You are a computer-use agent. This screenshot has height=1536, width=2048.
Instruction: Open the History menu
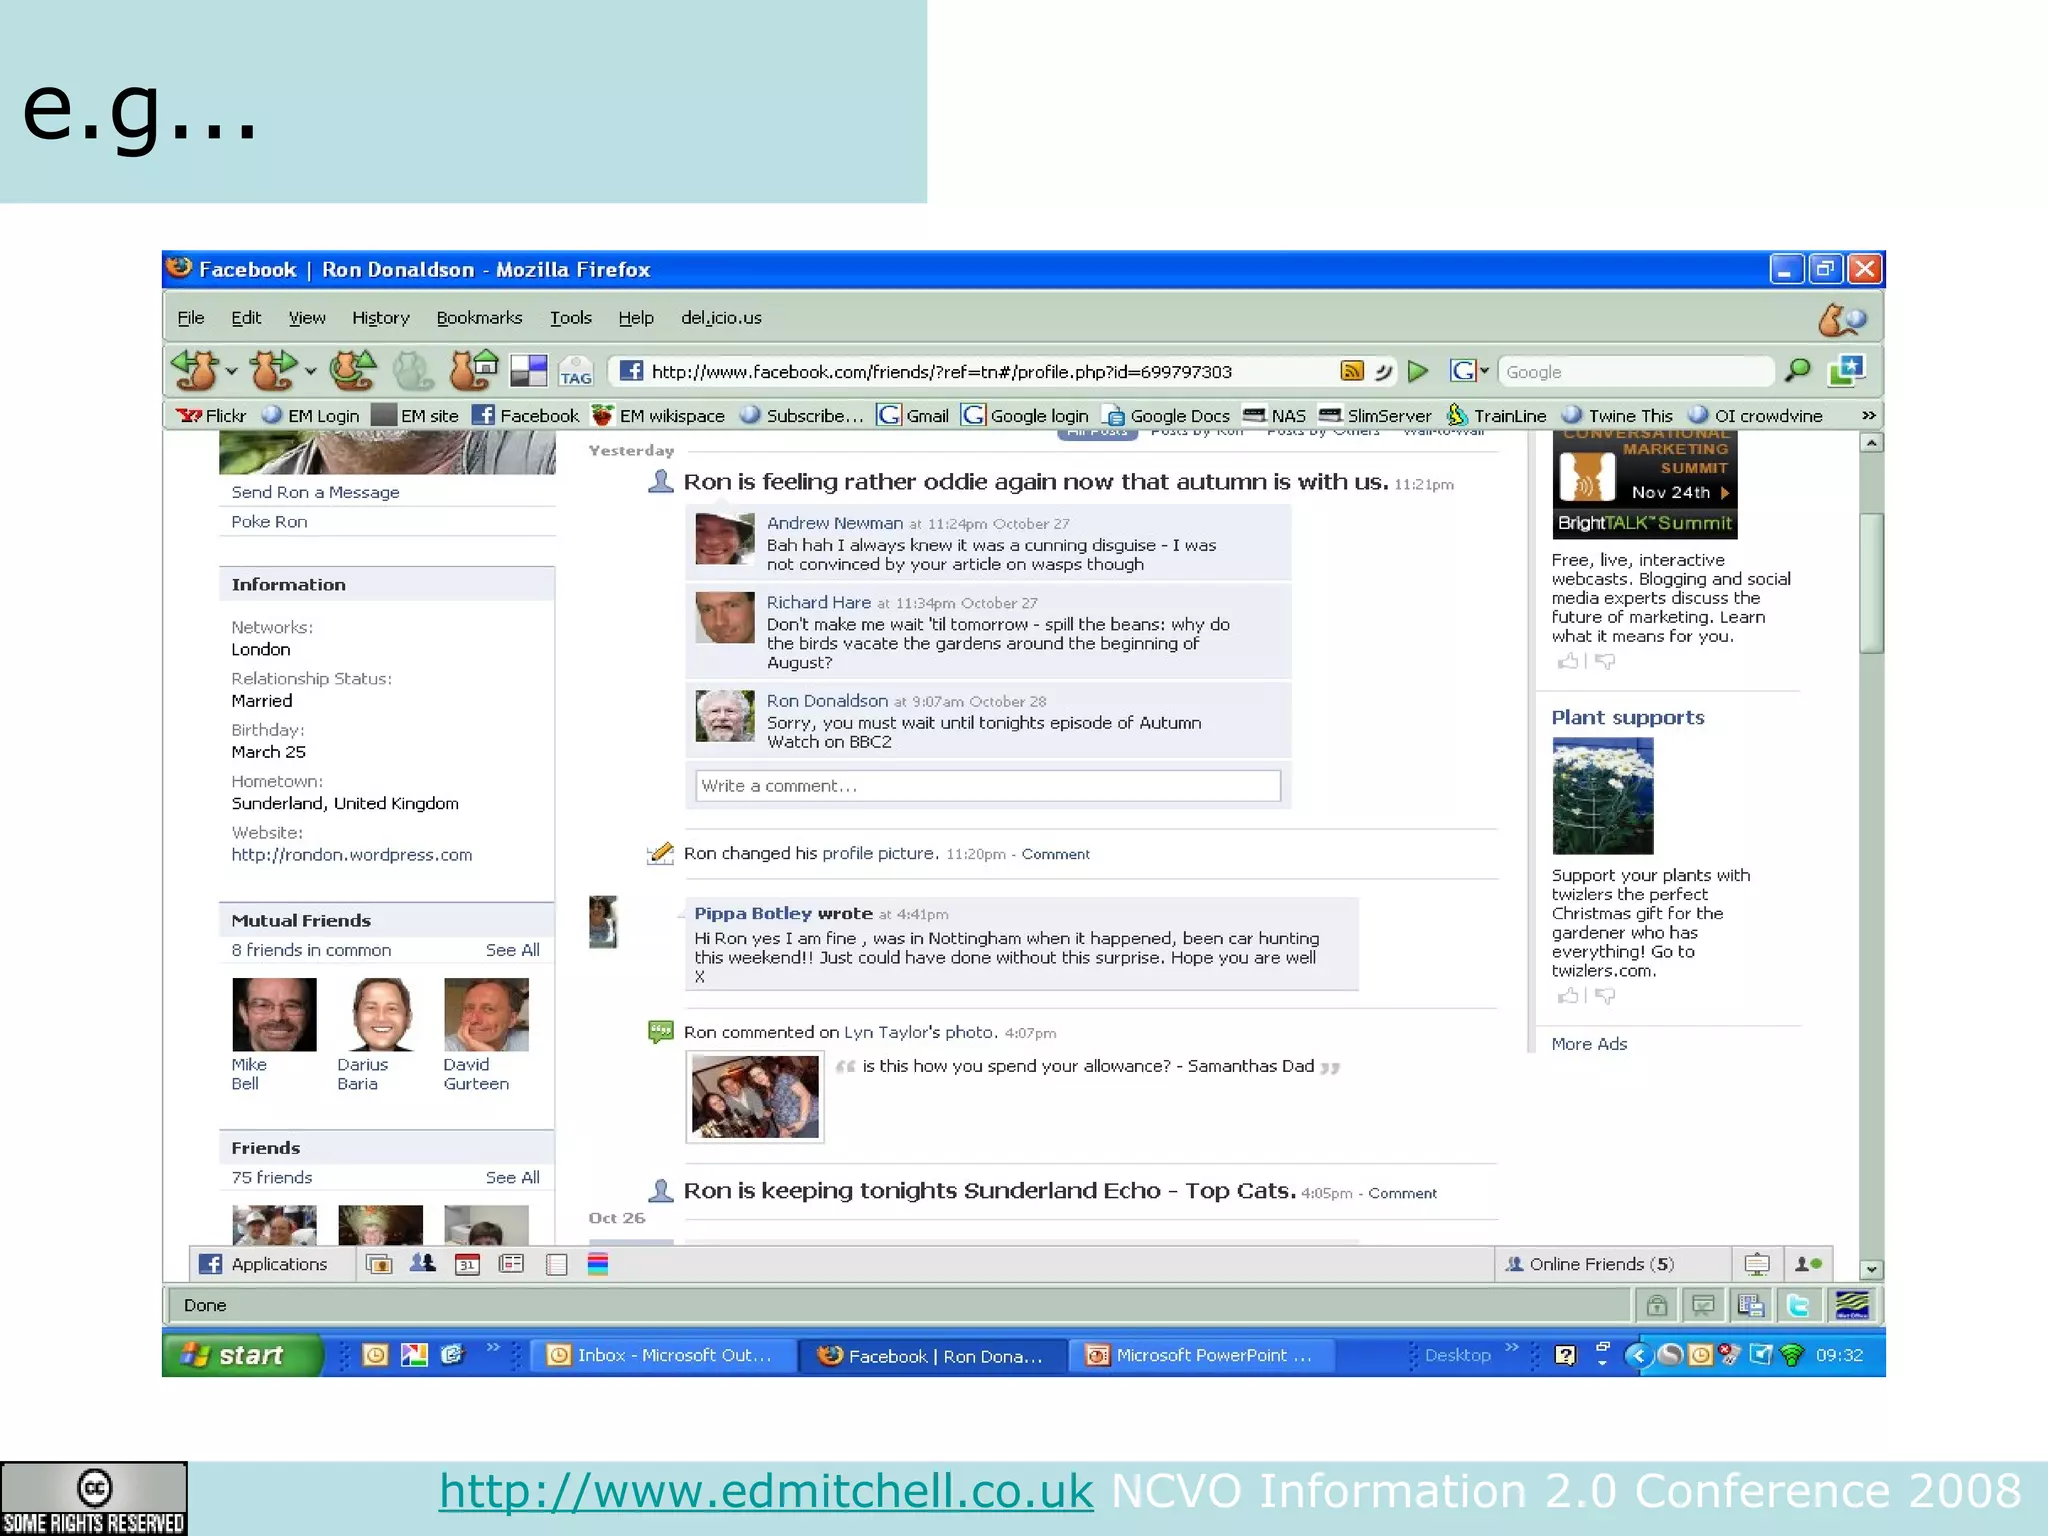[x=380, y=318]
